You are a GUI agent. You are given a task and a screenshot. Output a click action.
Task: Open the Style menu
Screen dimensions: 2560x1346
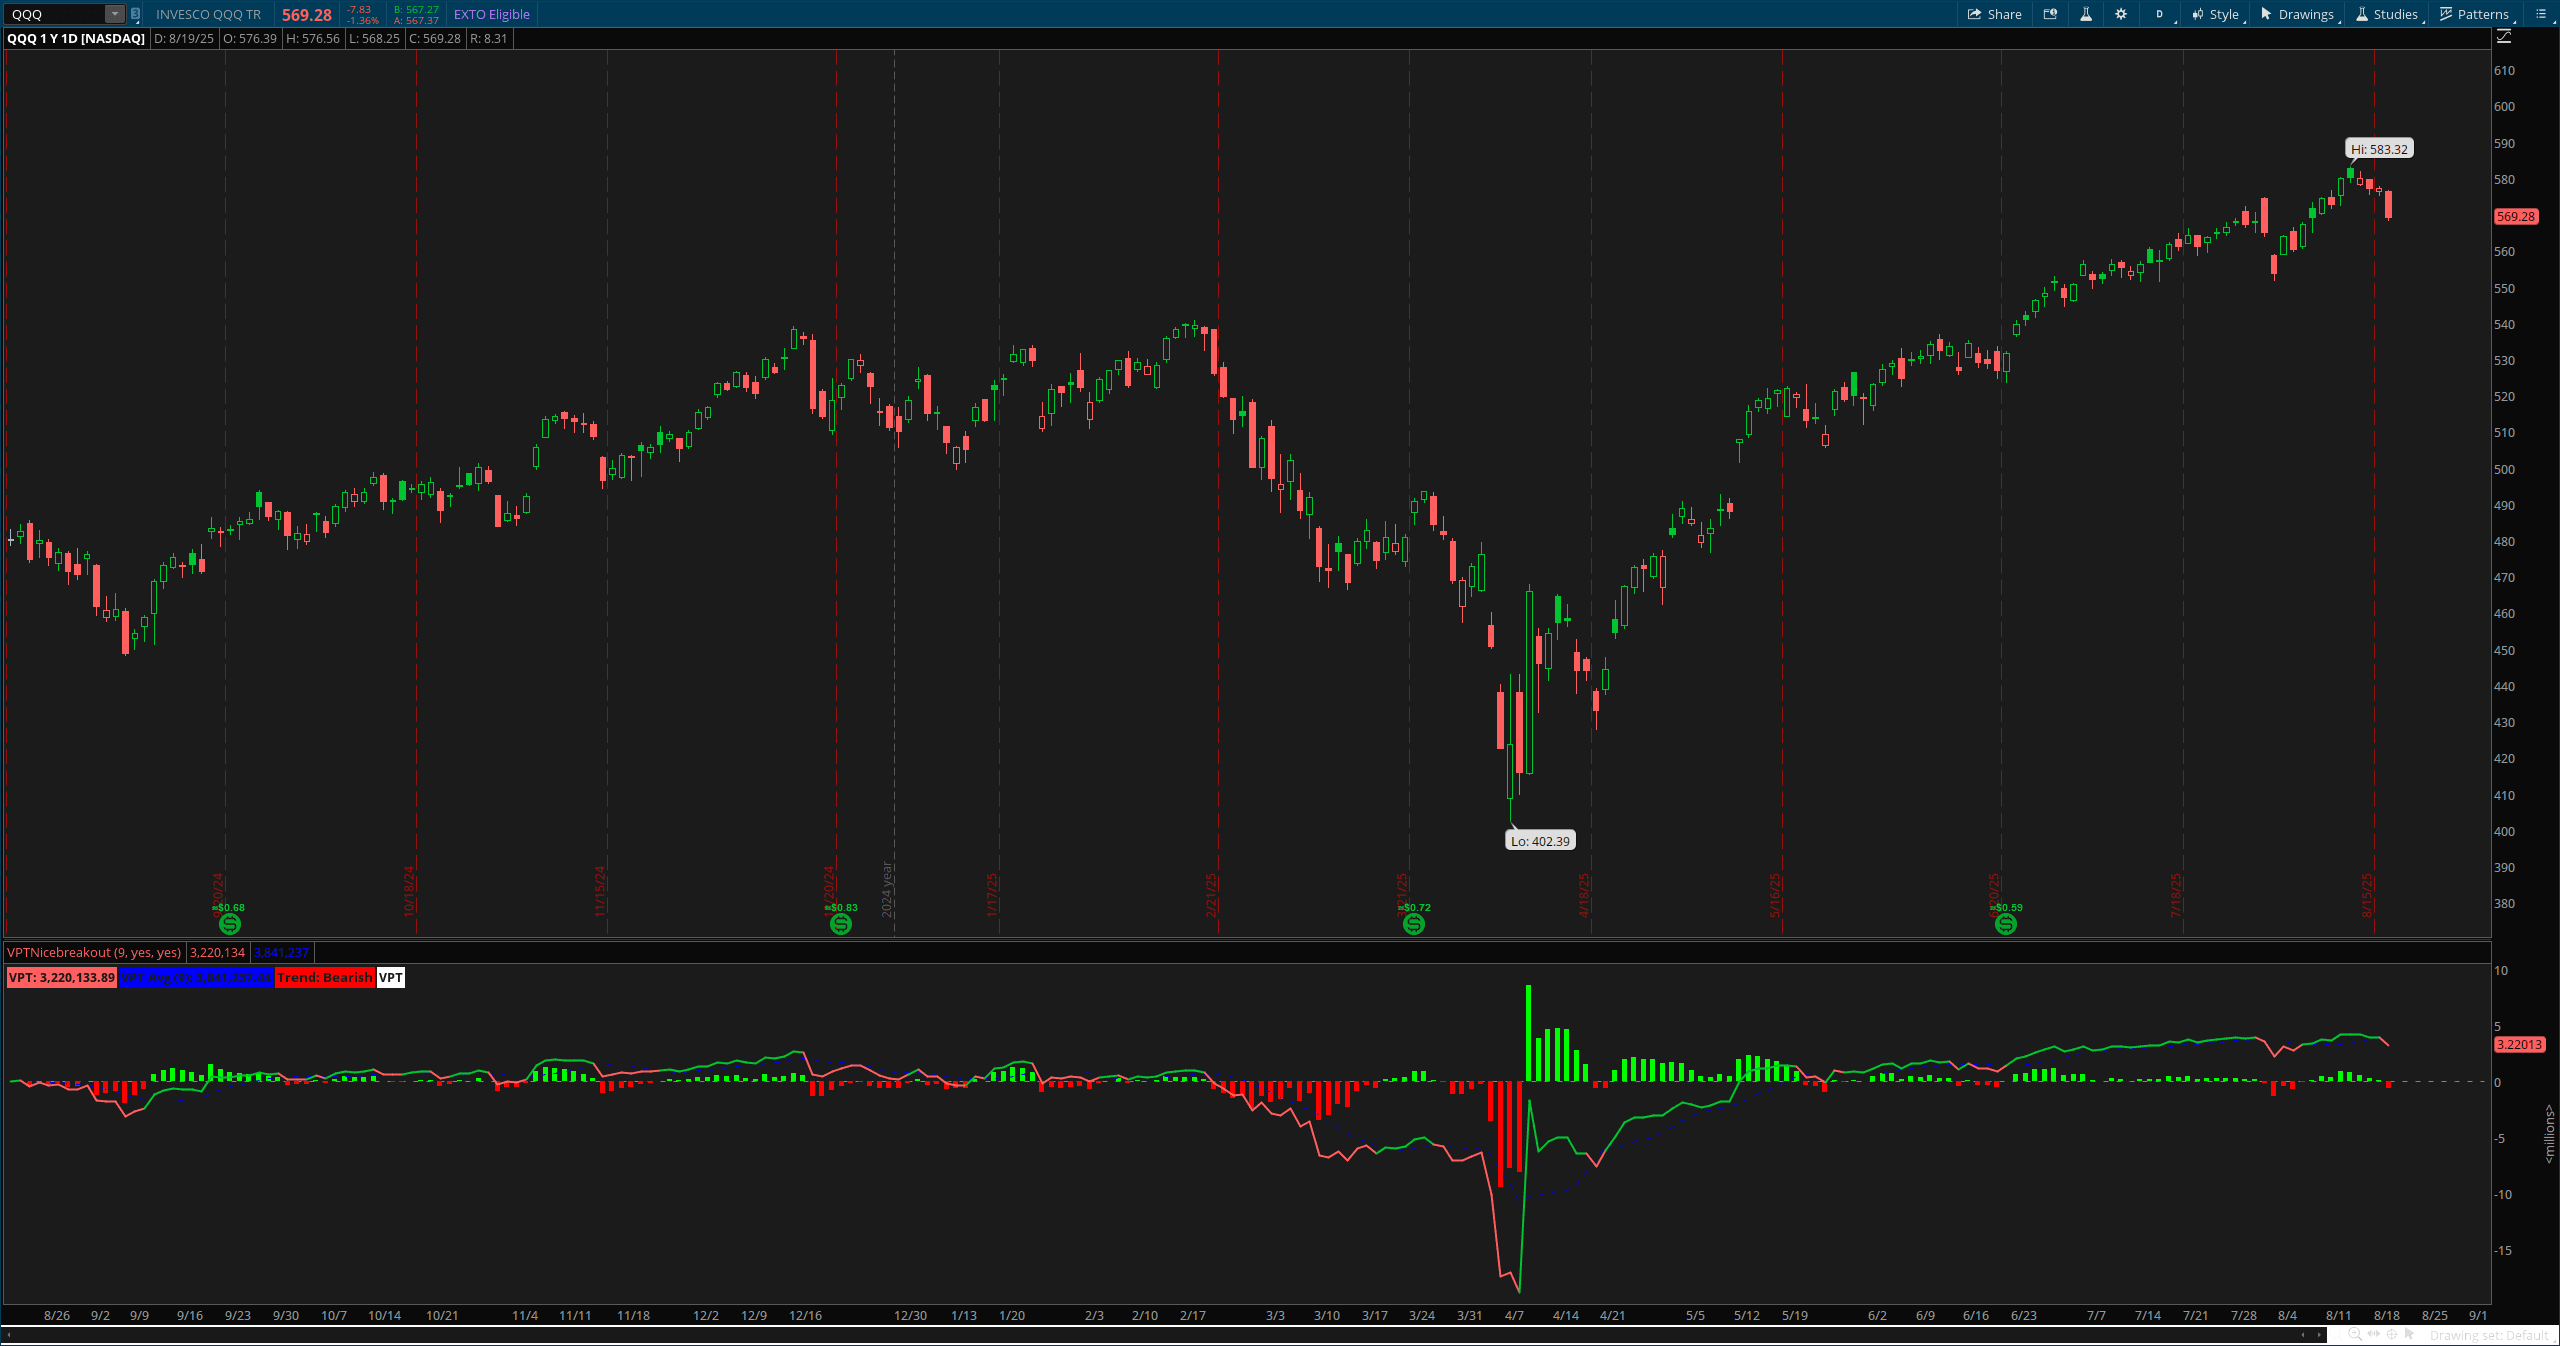pyautogui.click(x=2219, y=14)
